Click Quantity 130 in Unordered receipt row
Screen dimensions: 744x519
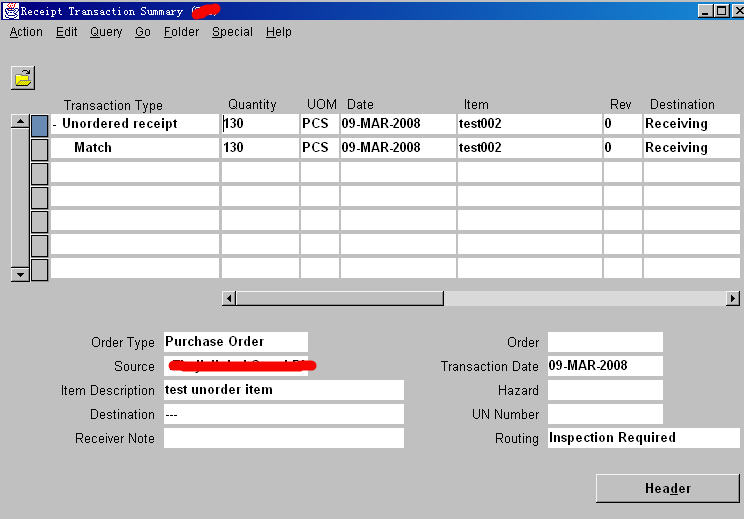260,124
